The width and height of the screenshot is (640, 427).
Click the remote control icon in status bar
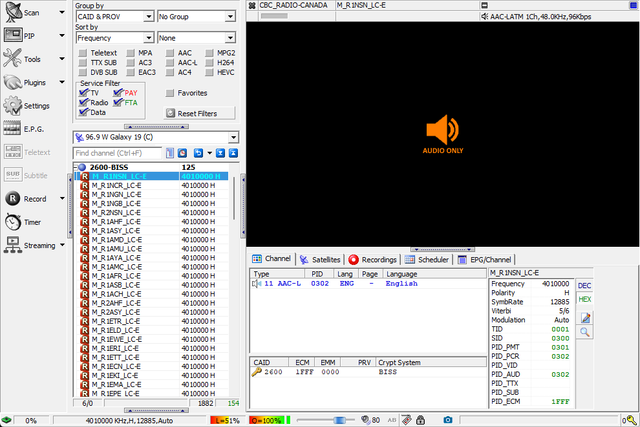coord(407,420)
